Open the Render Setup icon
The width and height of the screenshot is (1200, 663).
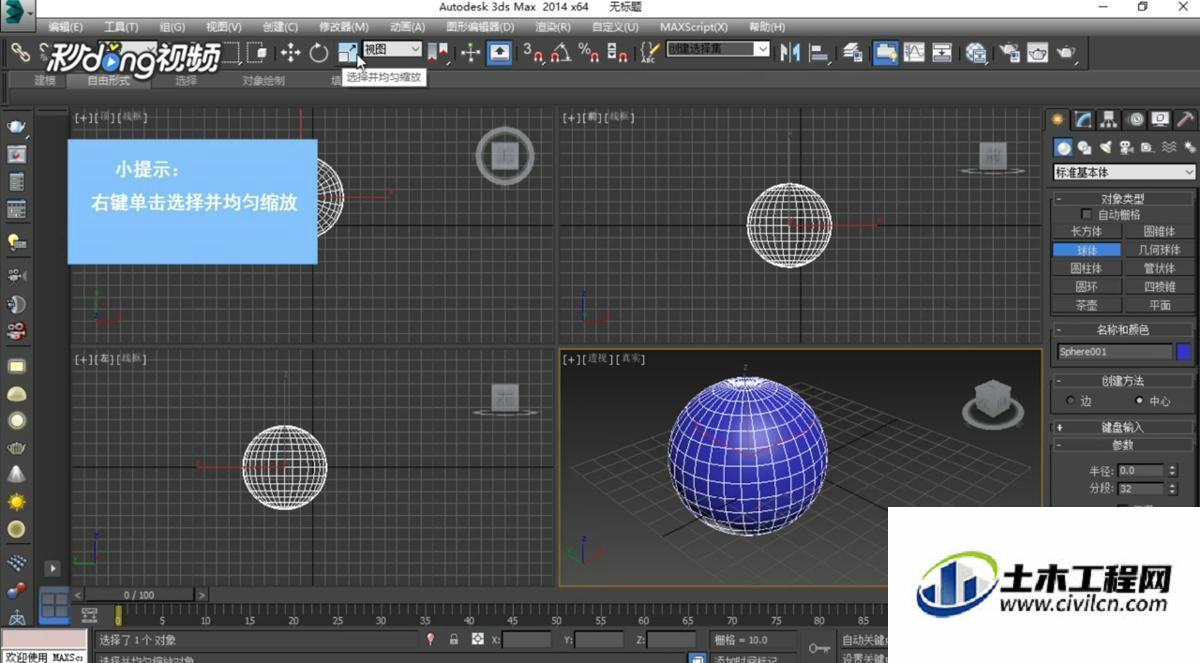[1009, 53]
